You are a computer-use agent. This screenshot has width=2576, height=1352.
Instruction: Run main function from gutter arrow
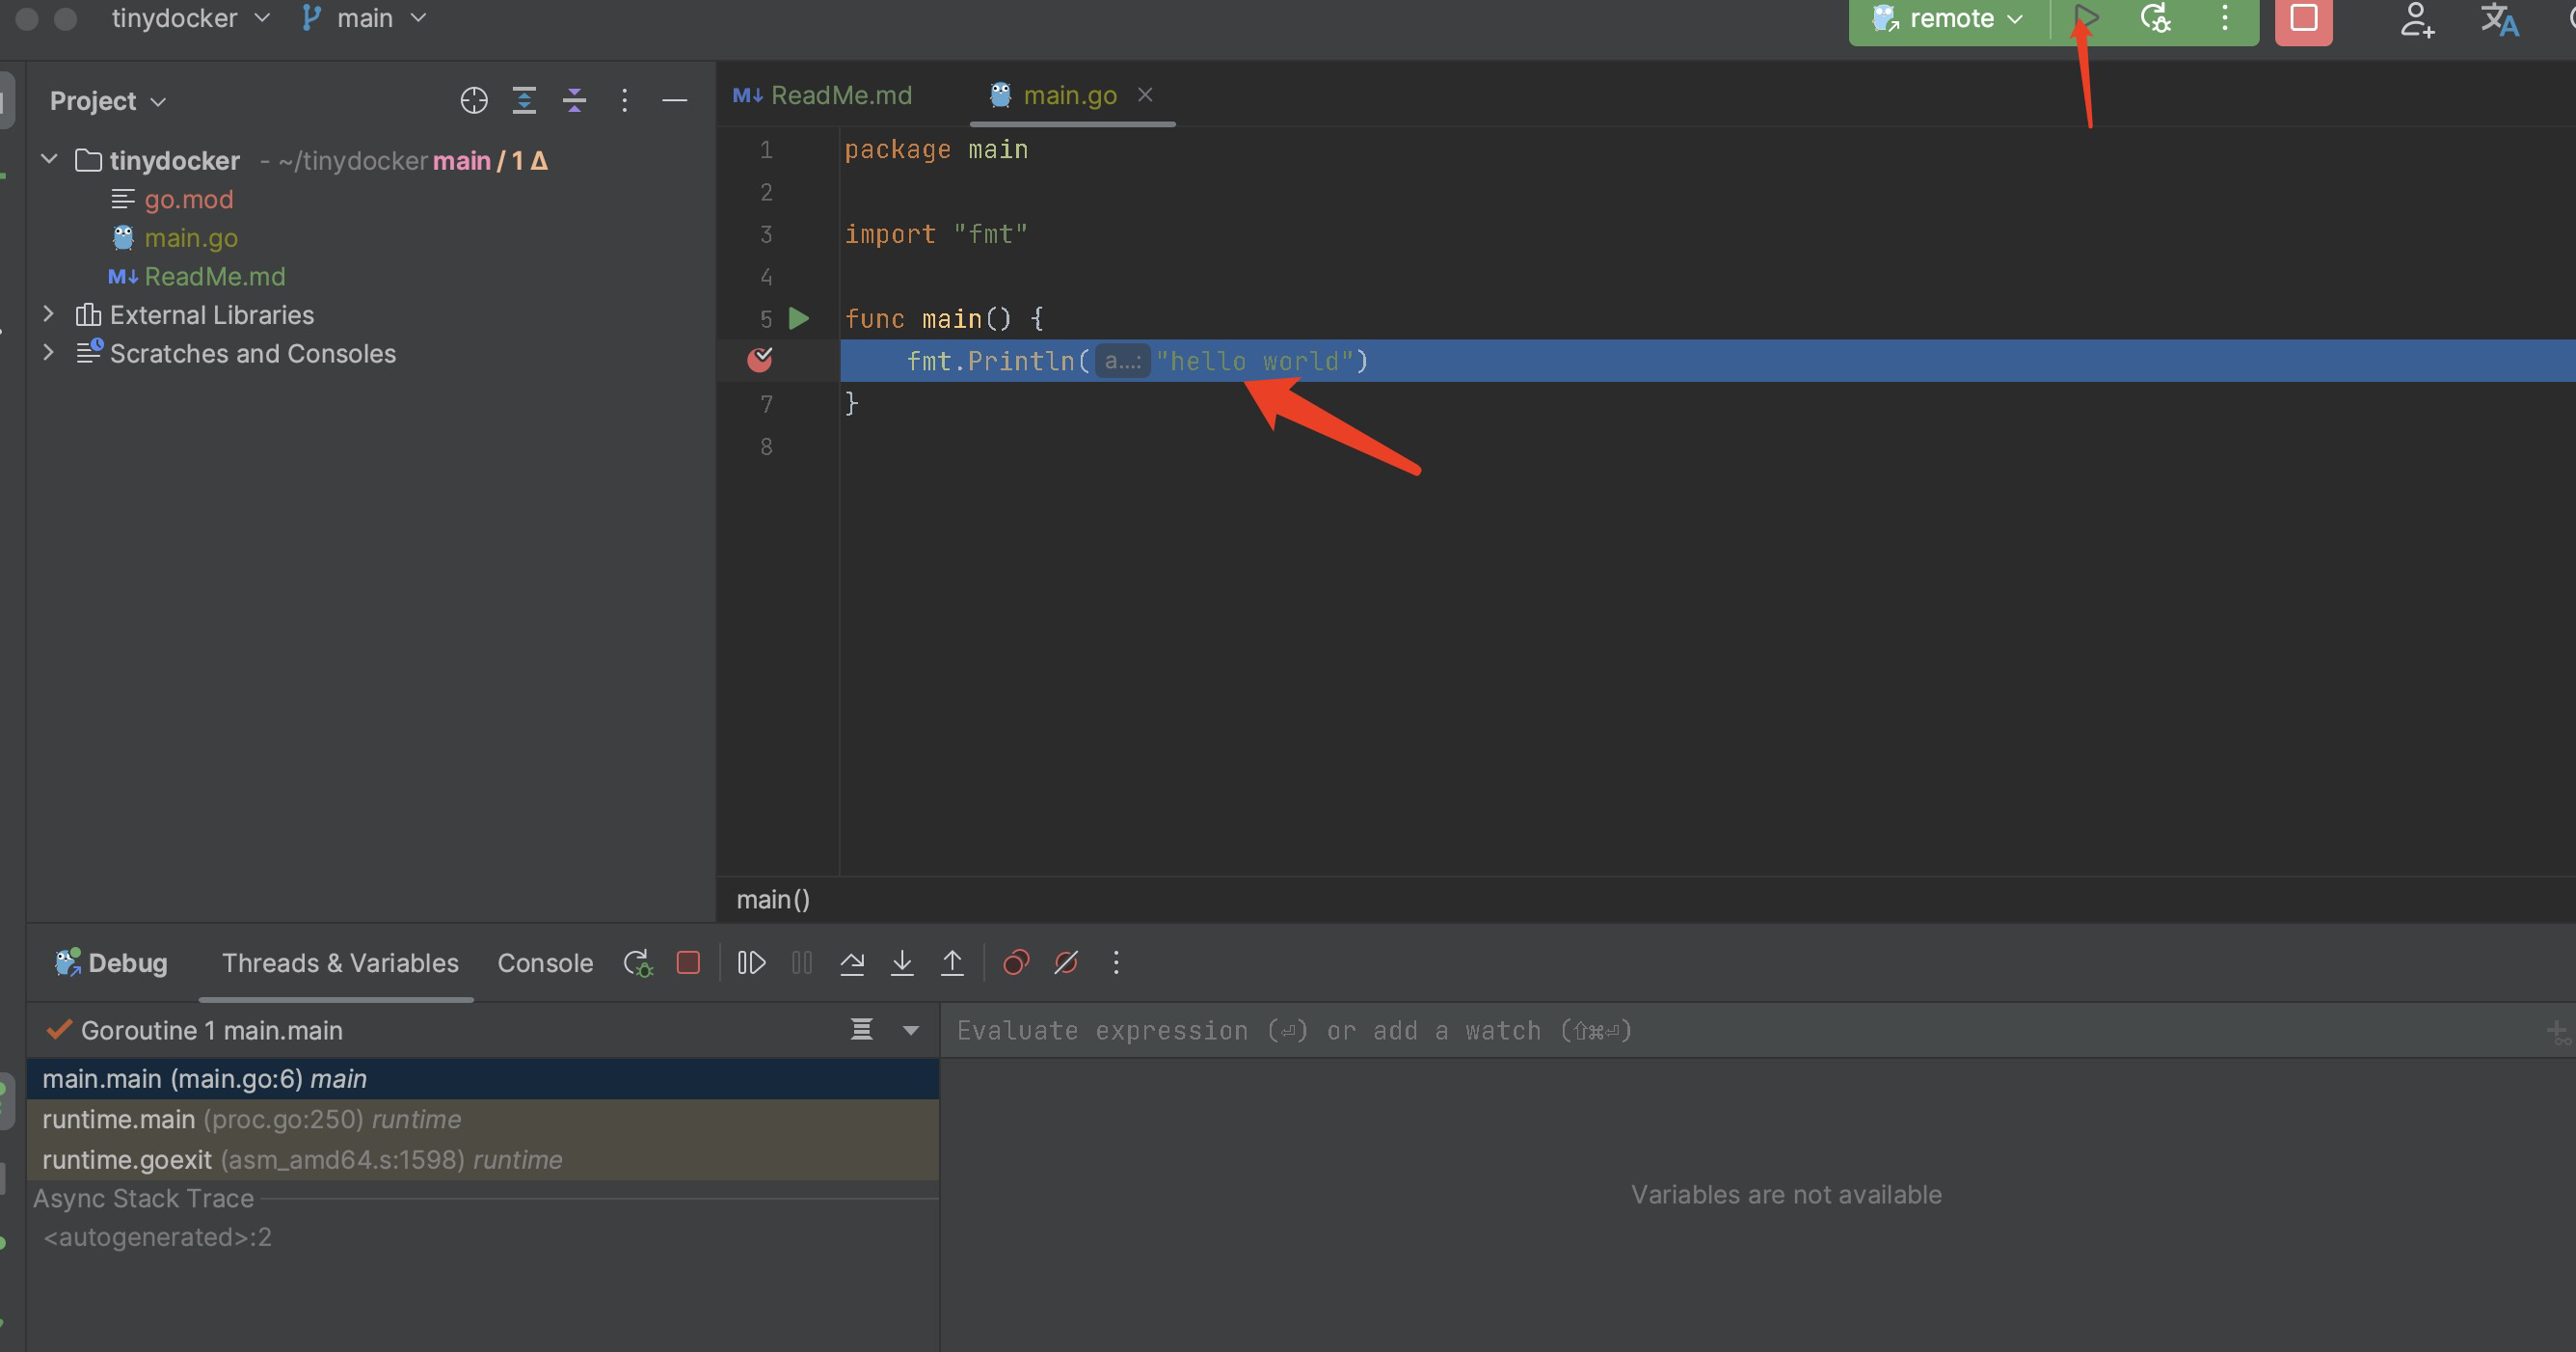tap(799, 318)
